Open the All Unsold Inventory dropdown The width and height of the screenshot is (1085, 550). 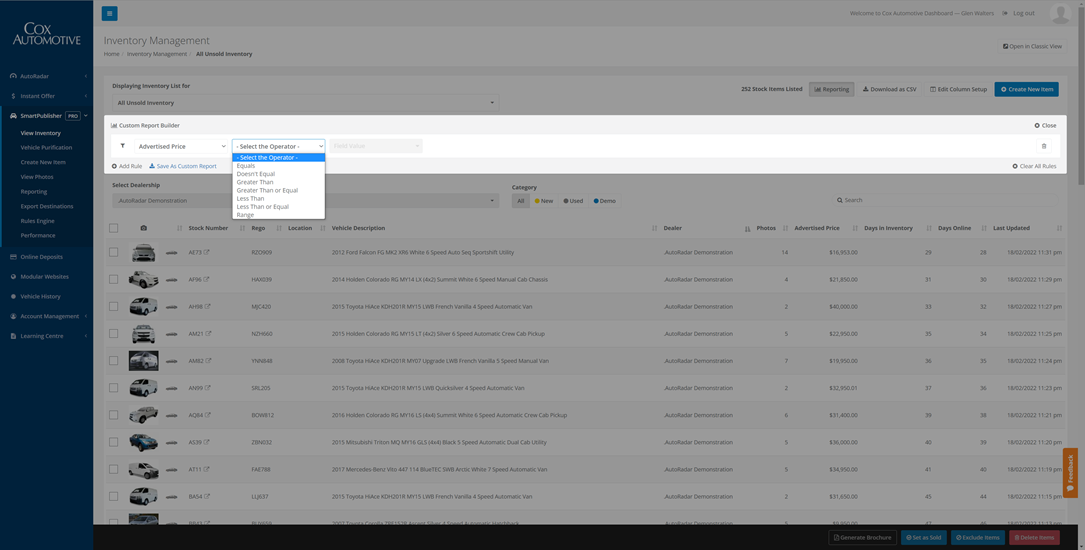(x=305, y=103)
